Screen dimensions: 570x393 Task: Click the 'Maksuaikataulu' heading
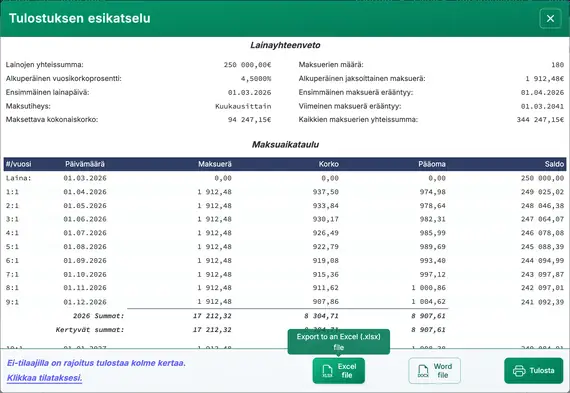pyautogui.click(x=285, y=144)
